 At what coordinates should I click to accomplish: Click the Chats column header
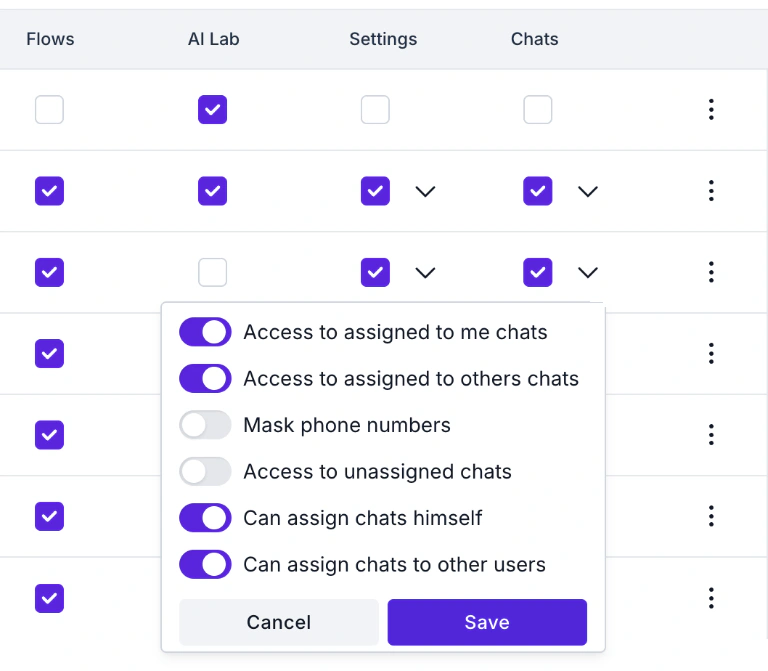coord(534,39)
